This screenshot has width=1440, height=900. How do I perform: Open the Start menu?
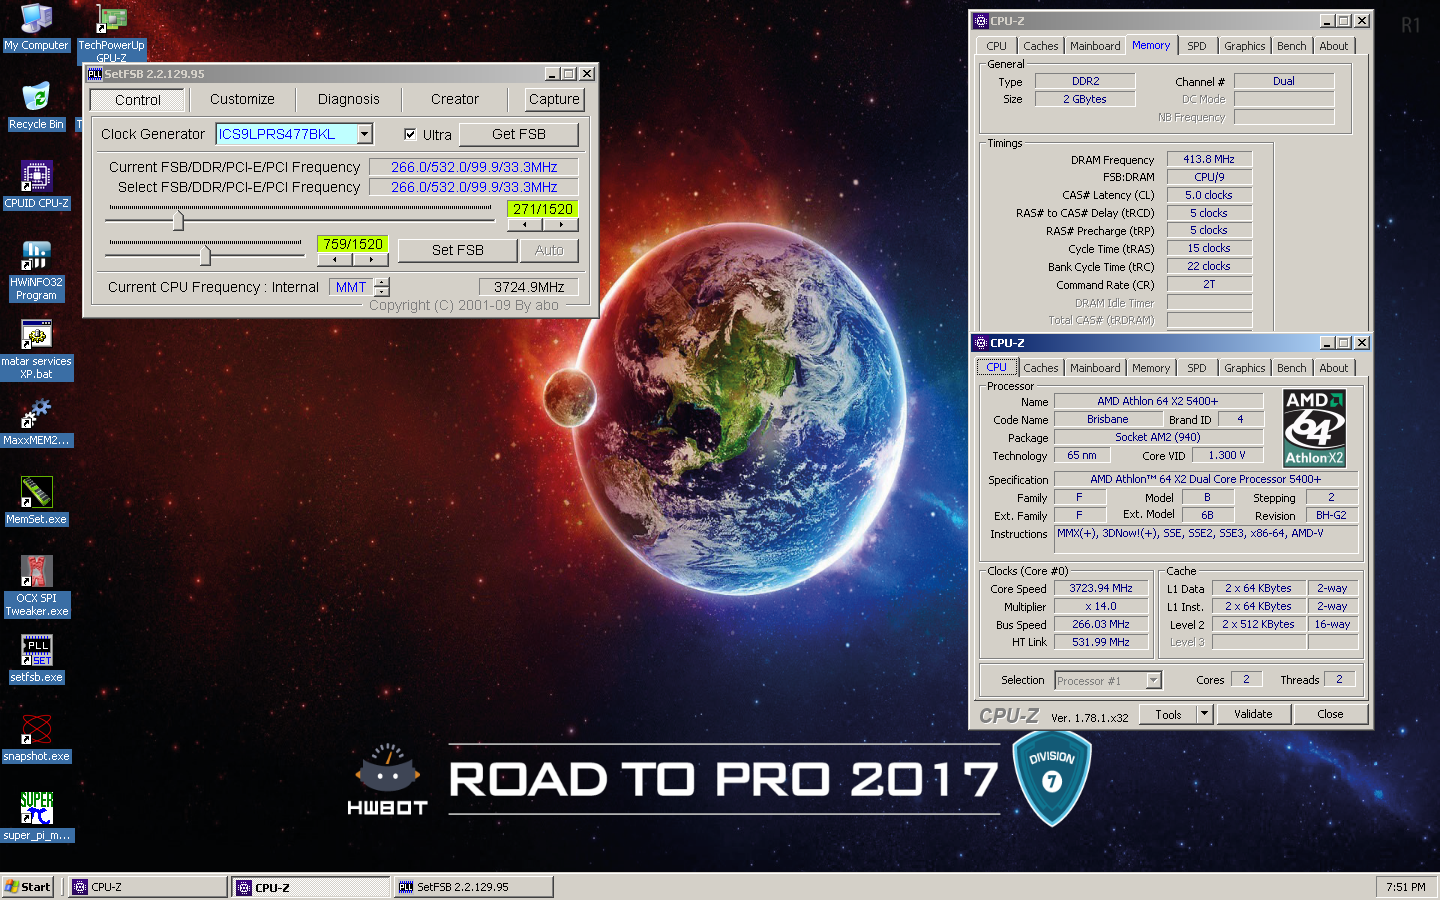pos(28,887)
